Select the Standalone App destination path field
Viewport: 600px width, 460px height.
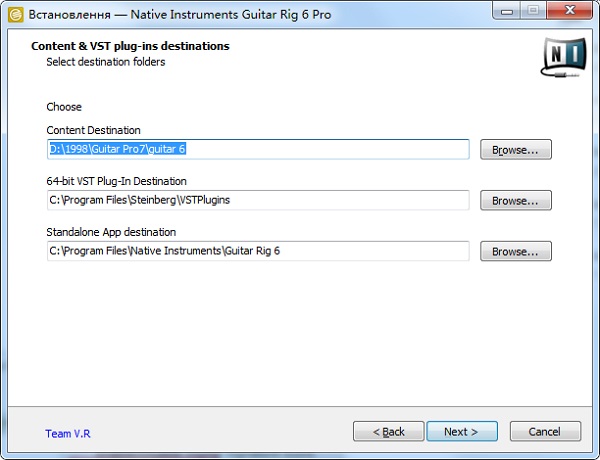258,251
